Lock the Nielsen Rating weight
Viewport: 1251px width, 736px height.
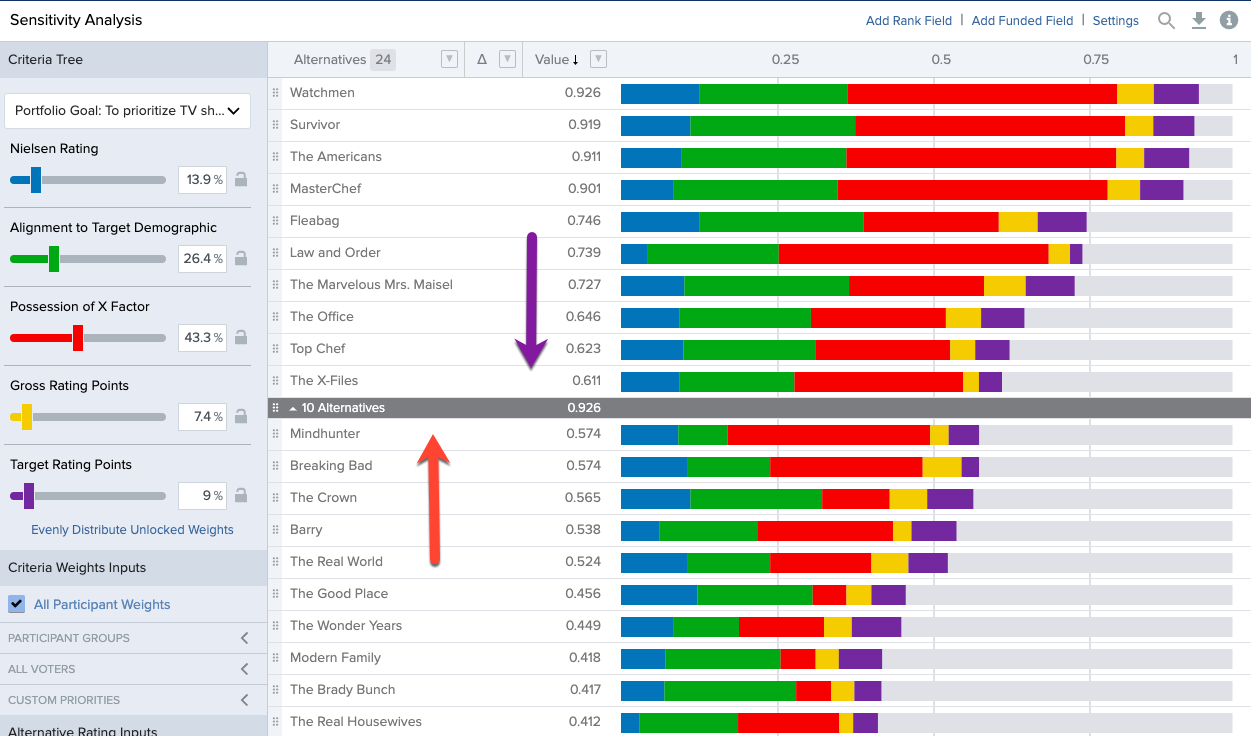[x=241, y=180]
